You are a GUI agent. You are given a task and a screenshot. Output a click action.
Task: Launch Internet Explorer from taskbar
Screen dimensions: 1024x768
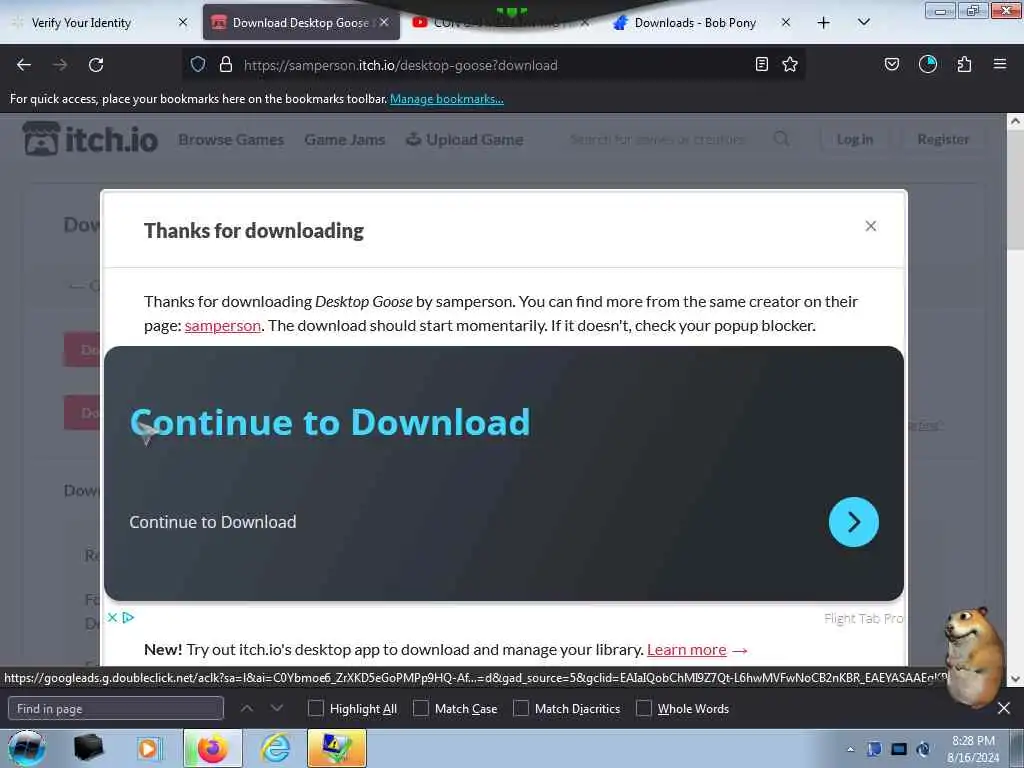(276, 748)
